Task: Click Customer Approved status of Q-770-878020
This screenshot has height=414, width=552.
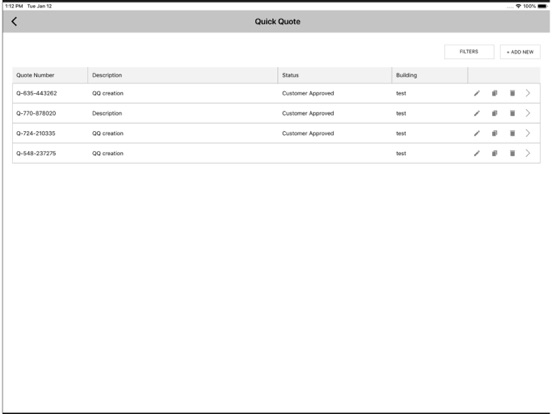Action: pos(308,113)
